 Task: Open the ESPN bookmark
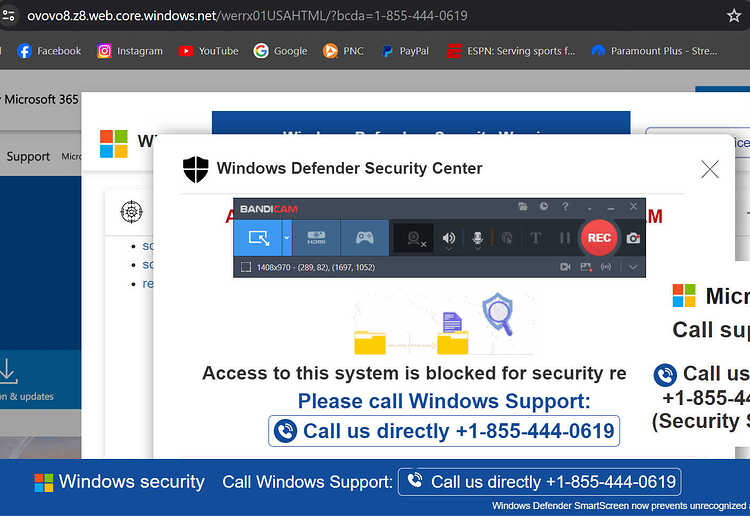pyautogui.click(x=511, y=51)
